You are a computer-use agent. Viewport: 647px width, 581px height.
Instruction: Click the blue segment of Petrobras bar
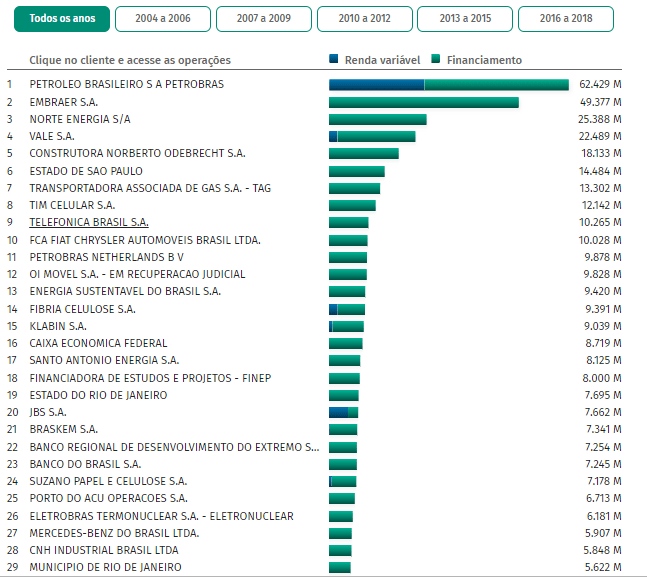click(x=376, y=85)
